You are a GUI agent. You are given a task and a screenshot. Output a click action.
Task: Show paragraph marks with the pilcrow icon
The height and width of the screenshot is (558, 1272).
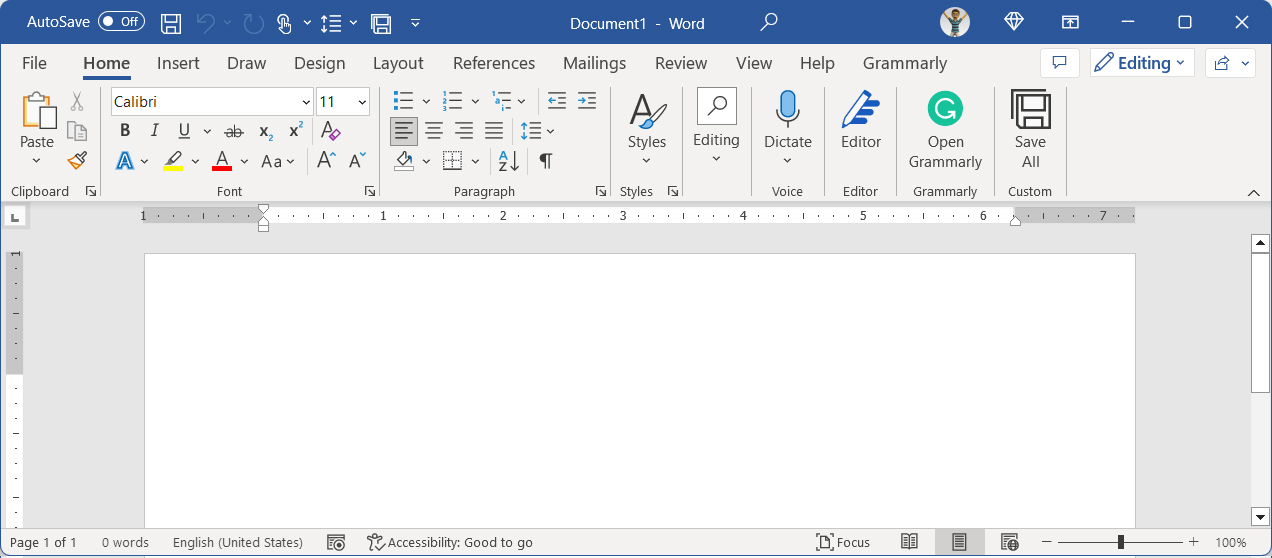[x=545, y=161]
